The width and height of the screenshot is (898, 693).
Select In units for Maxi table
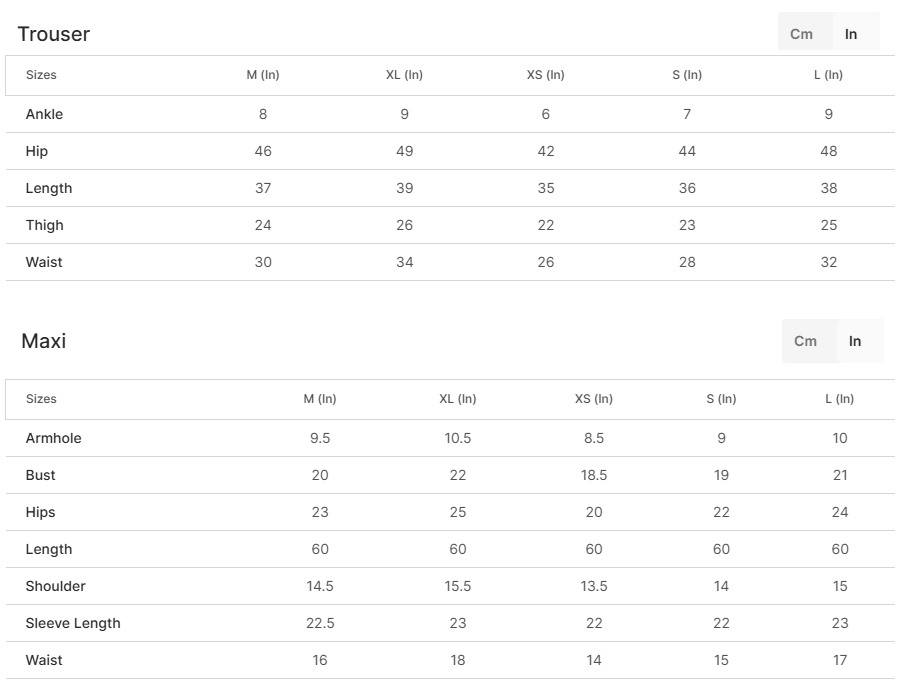[x=855, y=341]
